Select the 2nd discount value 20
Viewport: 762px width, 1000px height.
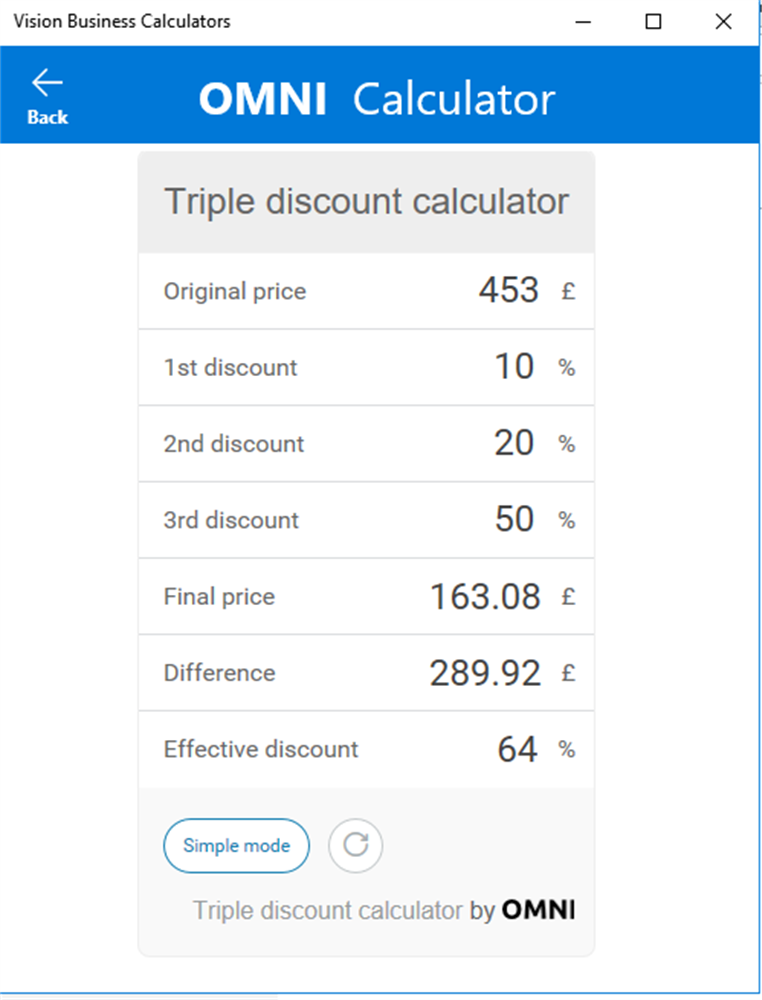tap(514, 443)
